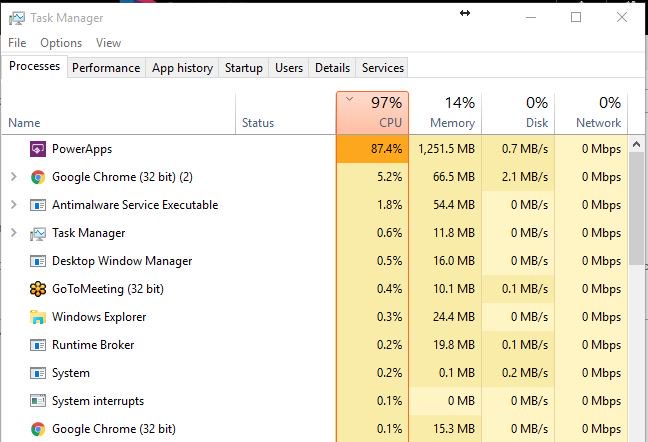The width and height of the screenshot is (648, 442).
Task: Switch to the Startup tab
Action: 243,68
